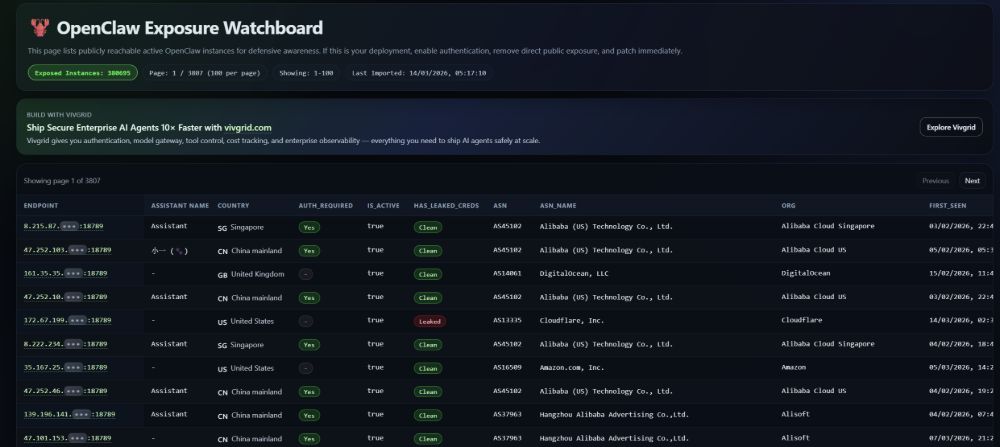This screenshot has height=447, width=1000.
Task: Click Alibaba Cloud Singapore org in 8.215.87 row
Action: (828, 226)
